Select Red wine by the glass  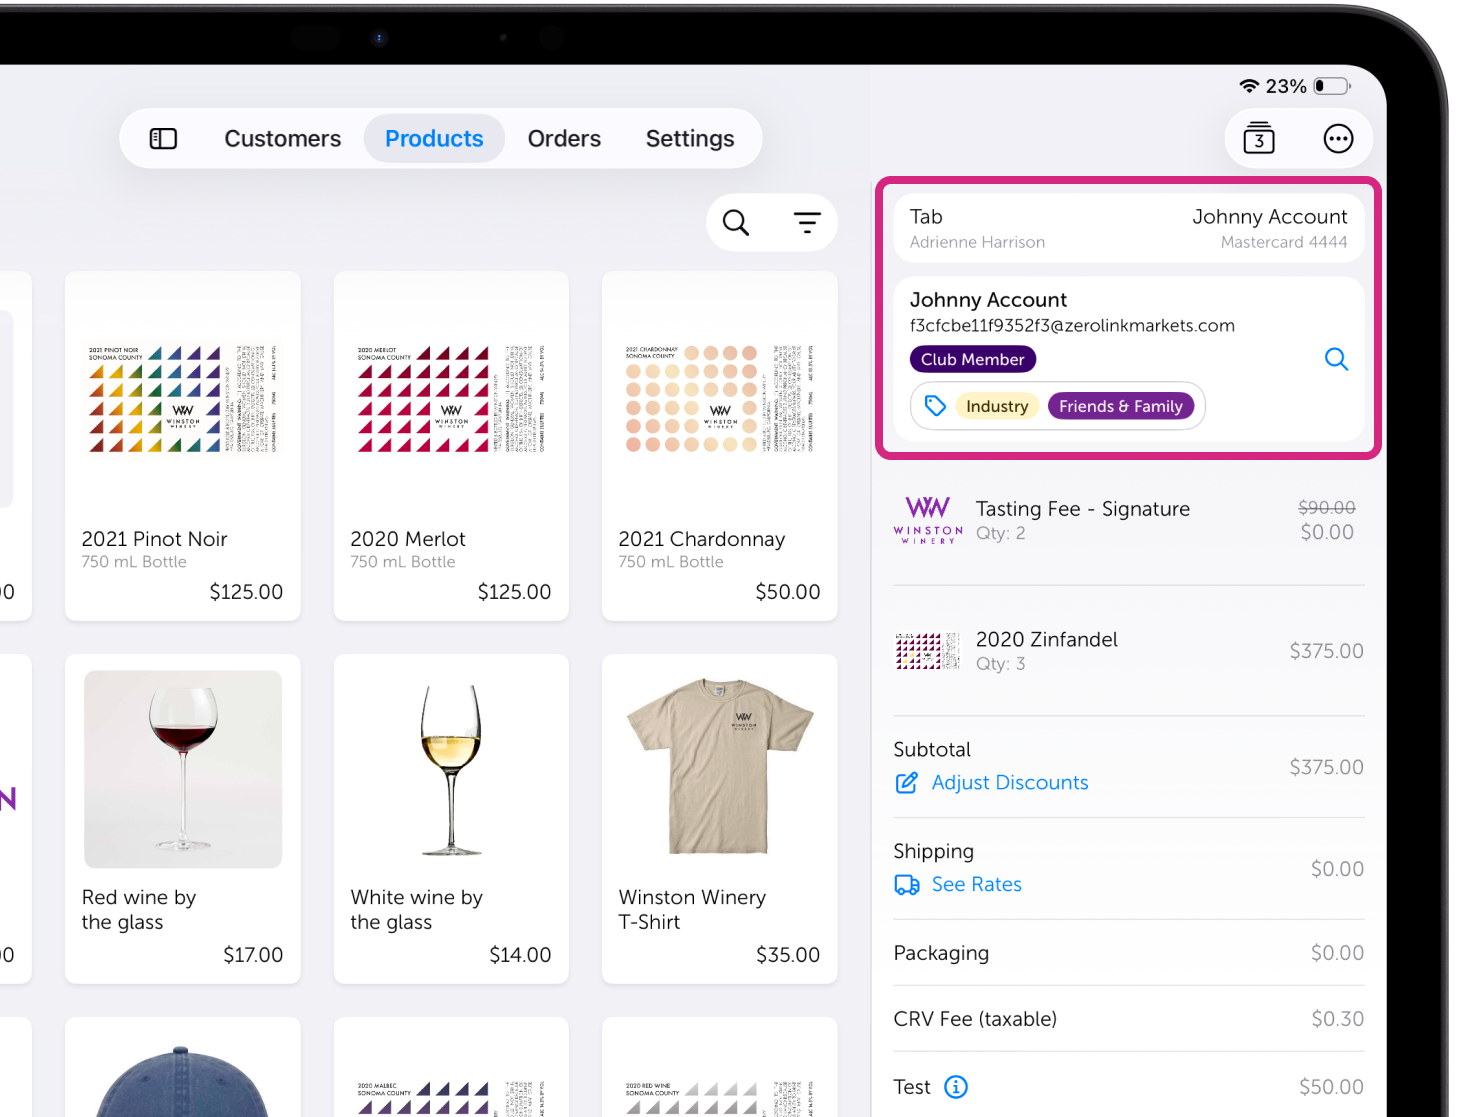pos(183,819)
